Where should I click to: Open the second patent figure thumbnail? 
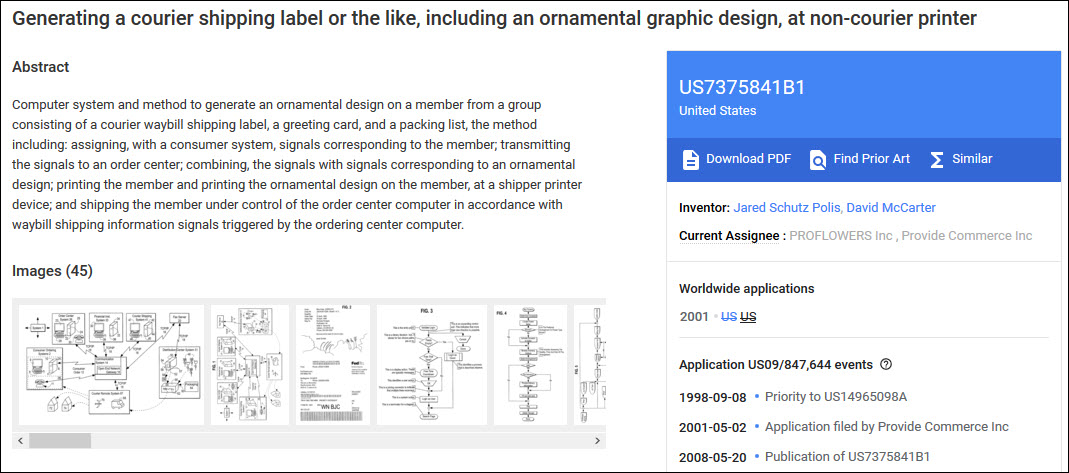[x=250, y=365]
